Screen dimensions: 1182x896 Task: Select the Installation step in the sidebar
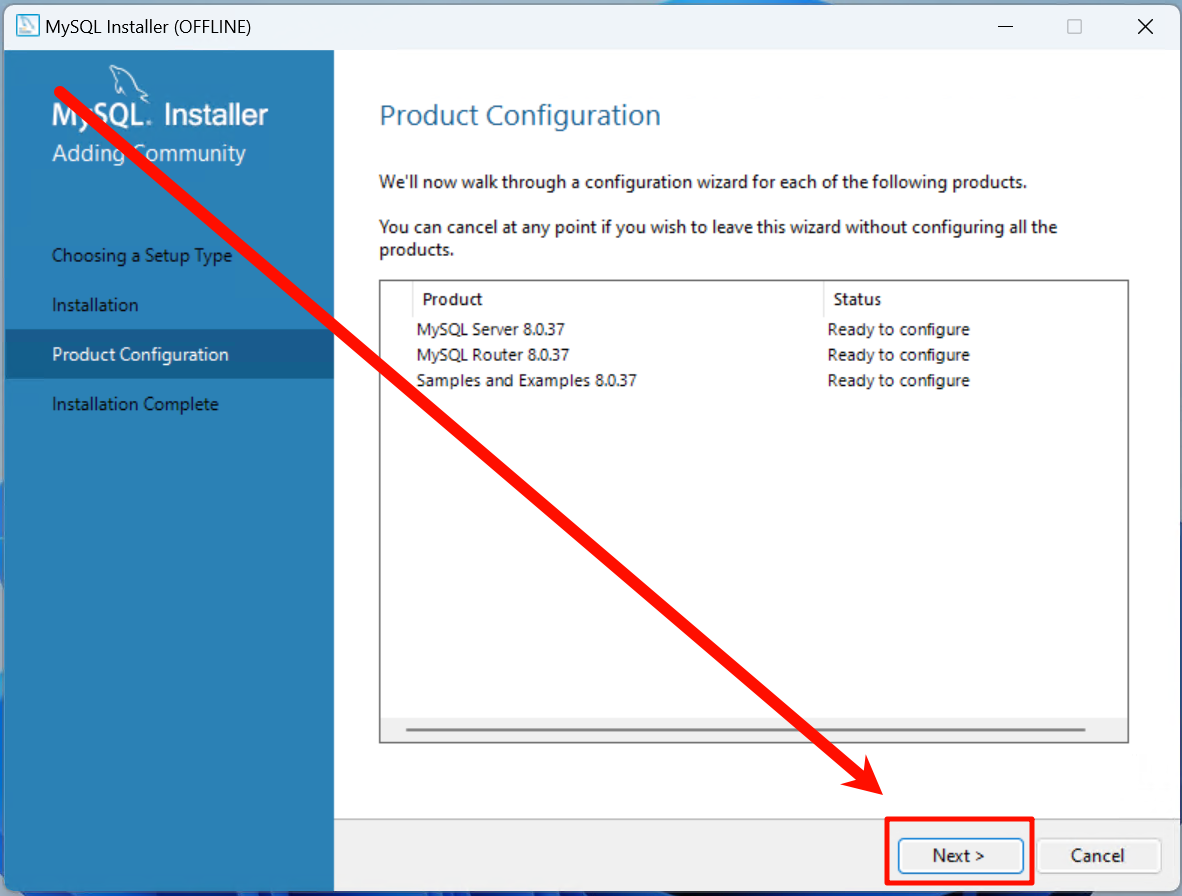point(95,305)
